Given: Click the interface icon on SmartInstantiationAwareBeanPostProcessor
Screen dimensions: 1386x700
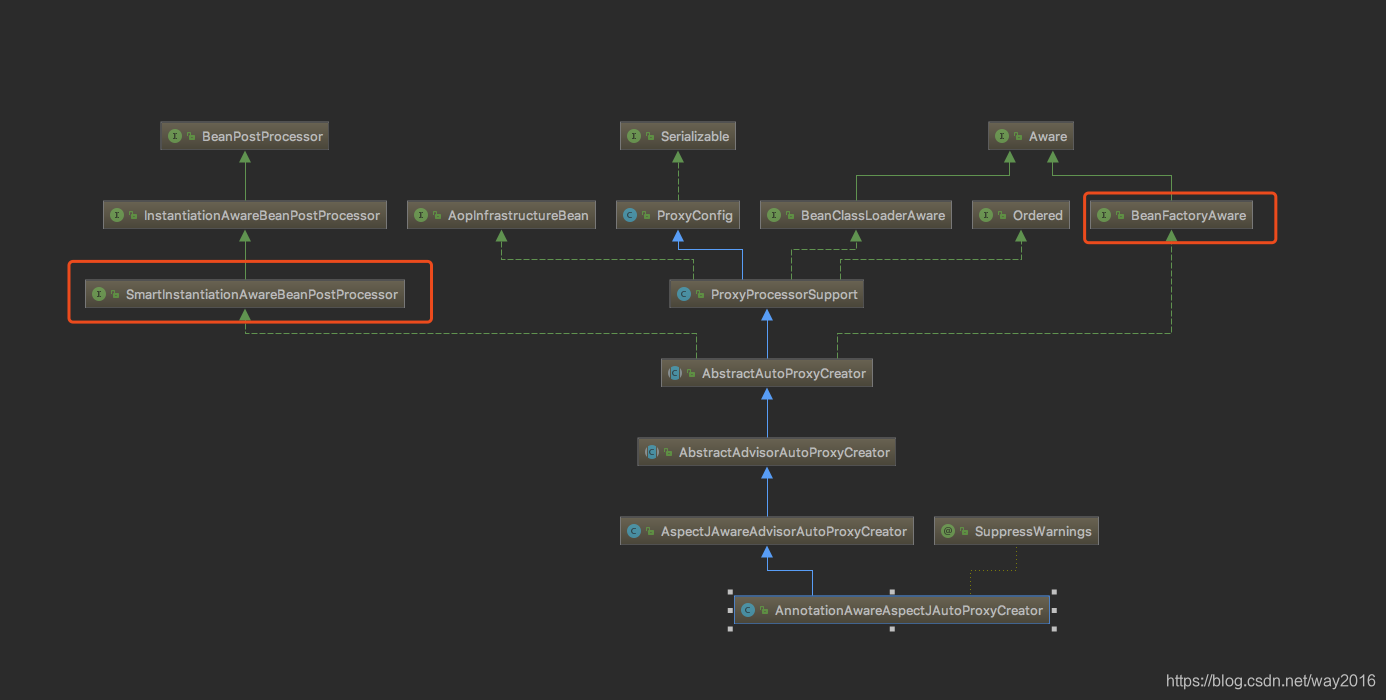Looking at the screenshot, I should [99, 294].
